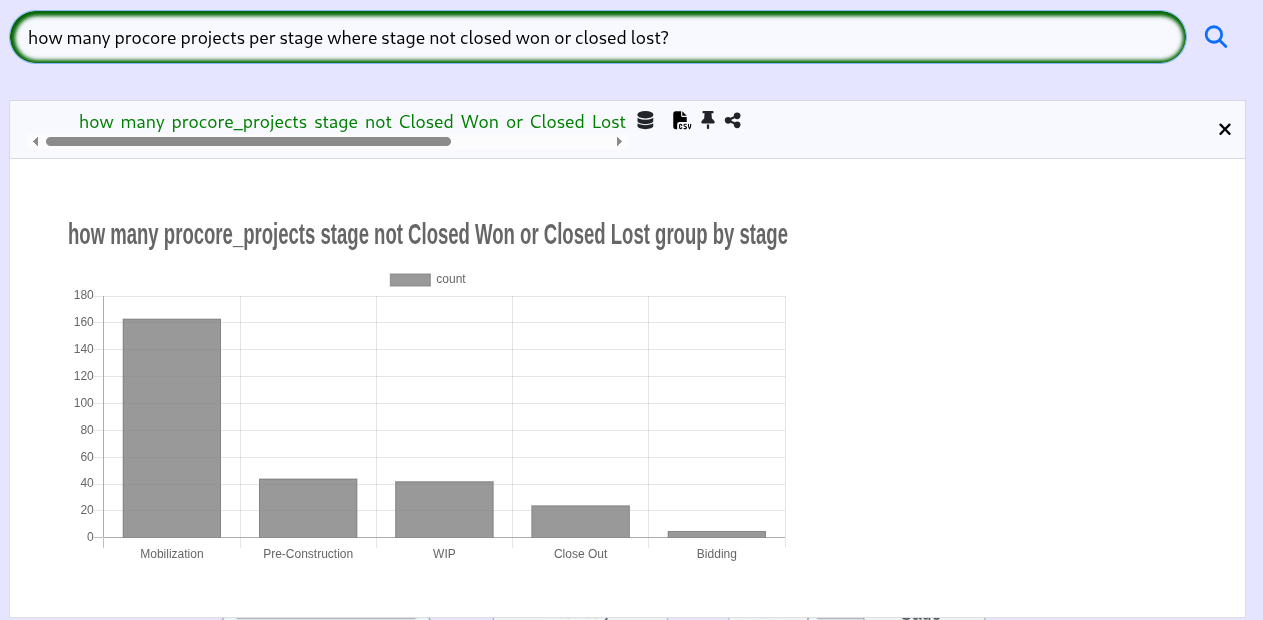Click the blue search magnifier icon
The width and height of the screenshot is (1263, 620).
(1215, 38)
